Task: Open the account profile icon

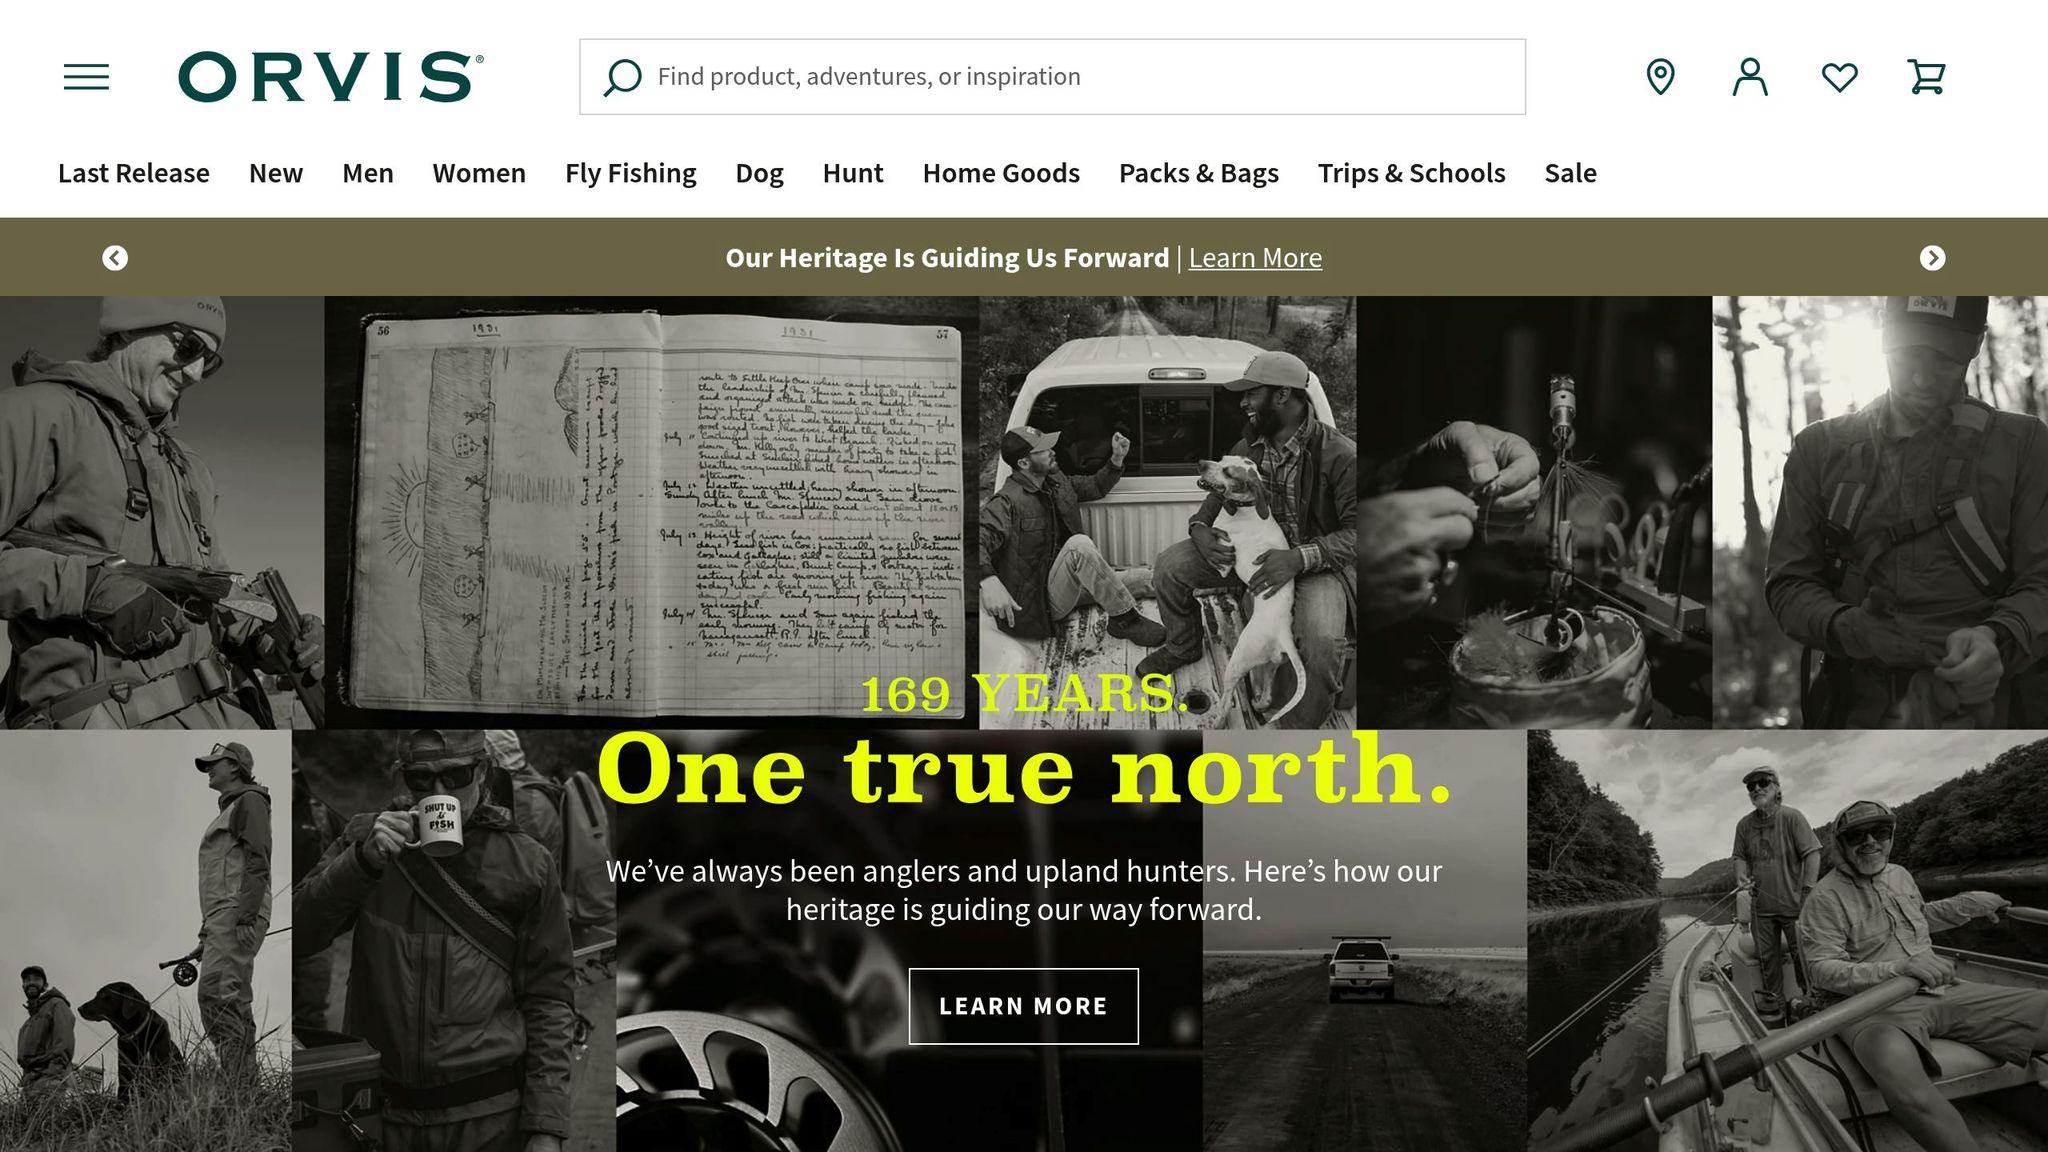Action: click(x=1750, y=77)
